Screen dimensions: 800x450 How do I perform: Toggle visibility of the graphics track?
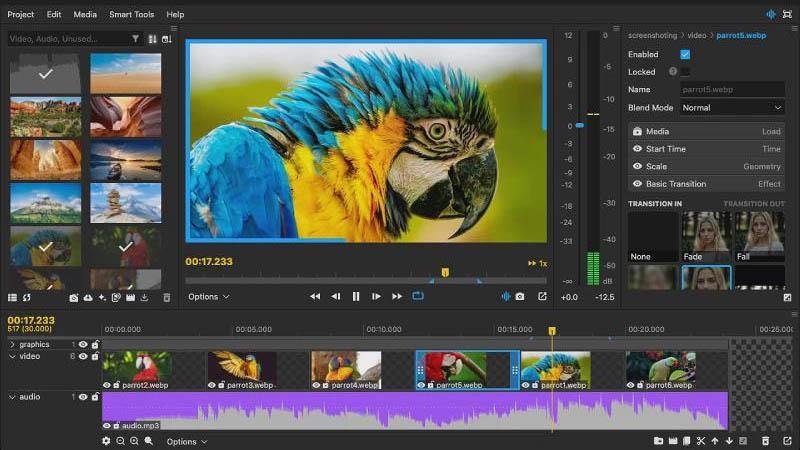83,344
